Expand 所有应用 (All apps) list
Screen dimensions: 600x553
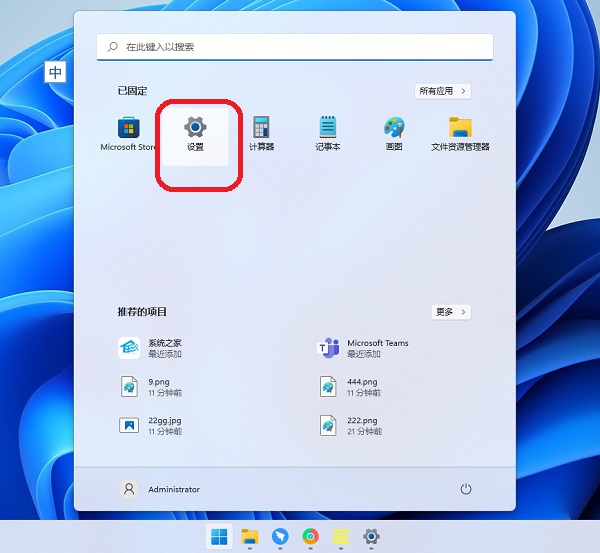point(442,91)
